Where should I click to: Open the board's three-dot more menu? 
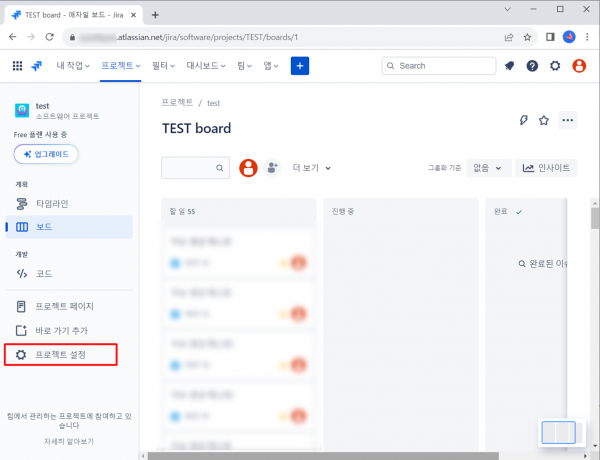tap(568, 120)
